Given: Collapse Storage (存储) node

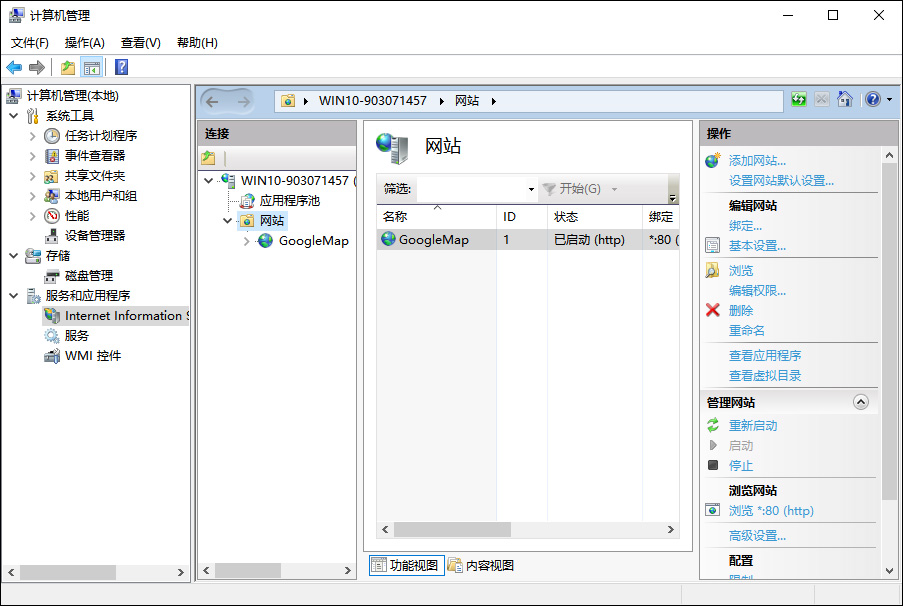Looking at the screenshot, I should 14,256.
